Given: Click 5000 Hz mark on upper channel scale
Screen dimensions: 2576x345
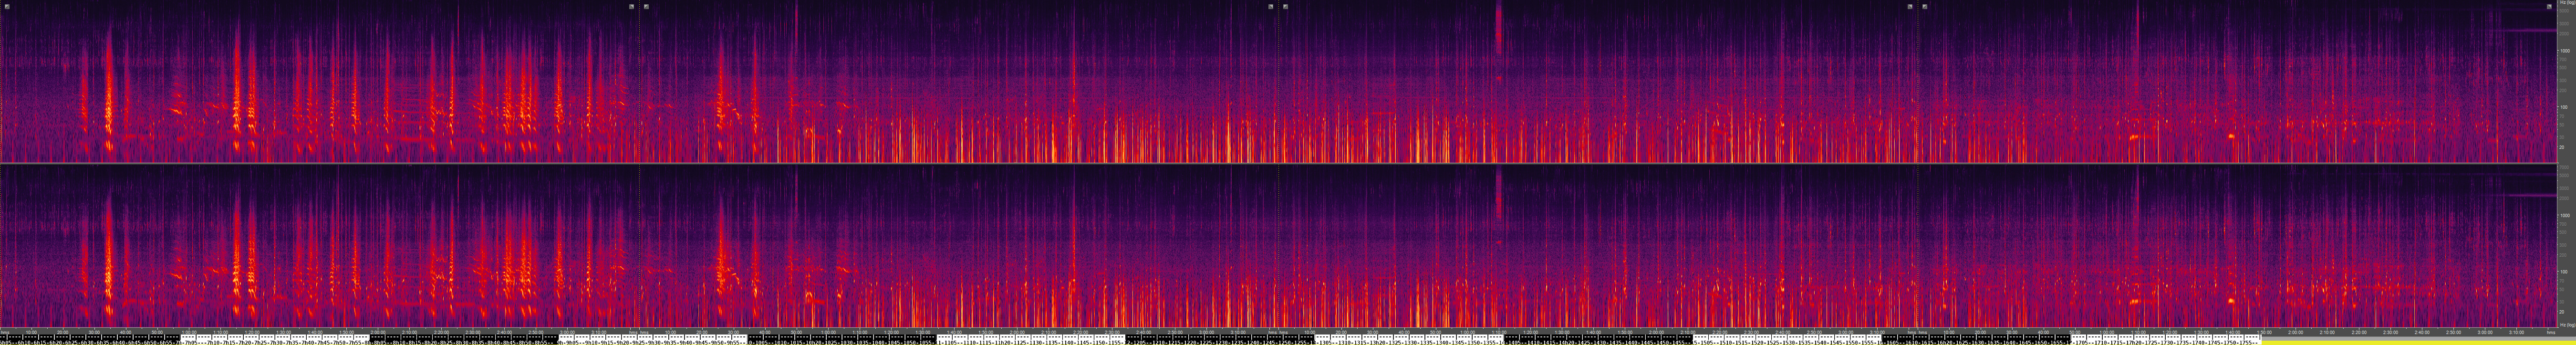Looking at the screenshot, I should [2564, 11].
